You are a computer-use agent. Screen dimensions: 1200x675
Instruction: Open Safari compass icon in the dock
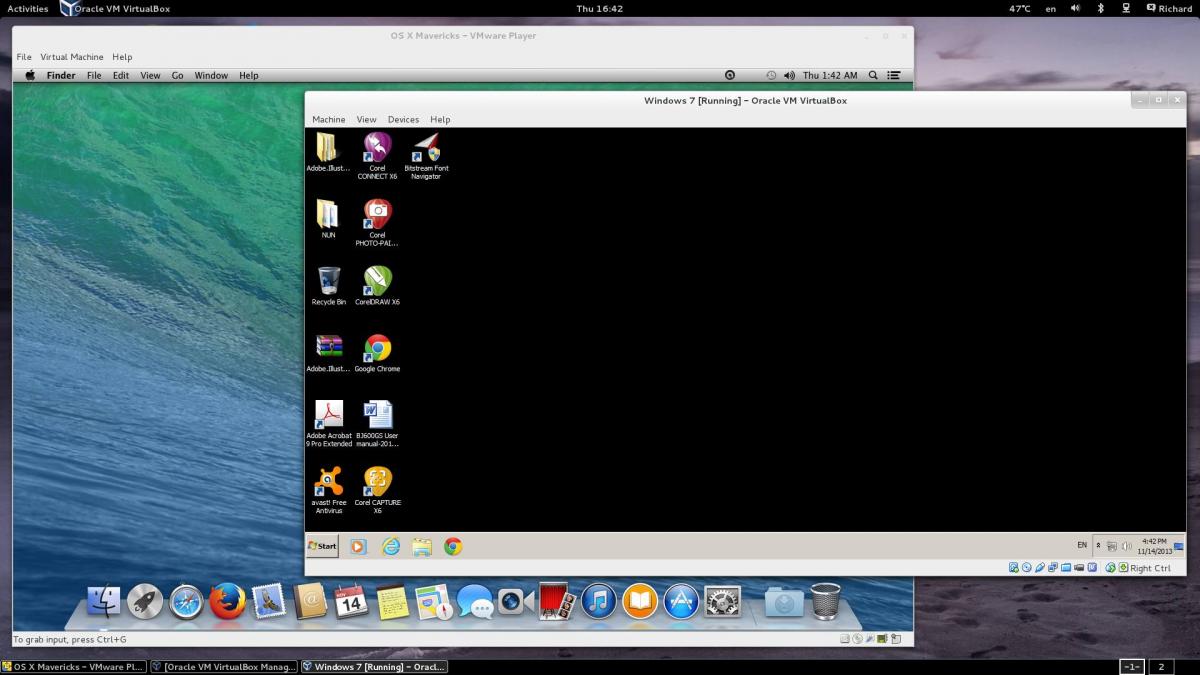coord(186,601)
